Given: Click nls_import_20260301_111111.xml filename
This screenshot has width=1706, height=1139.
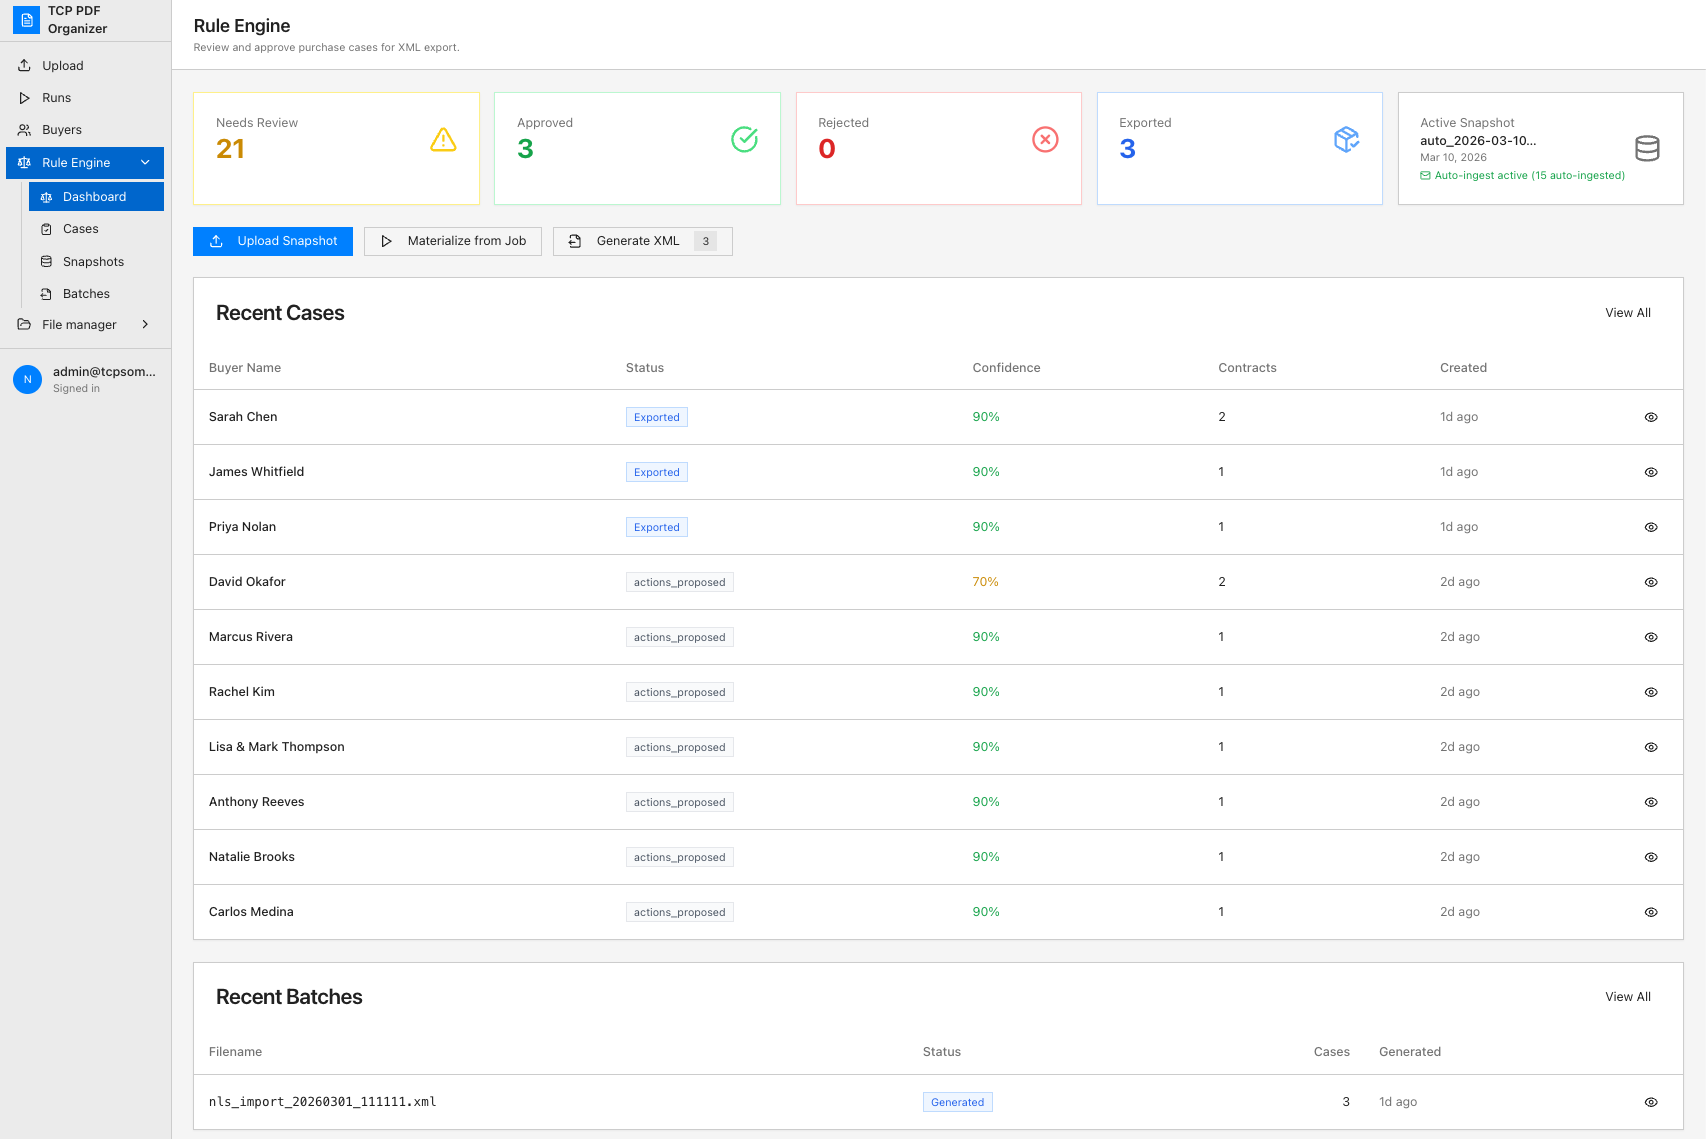Looking at the screenshot, I should (322, 1102).
